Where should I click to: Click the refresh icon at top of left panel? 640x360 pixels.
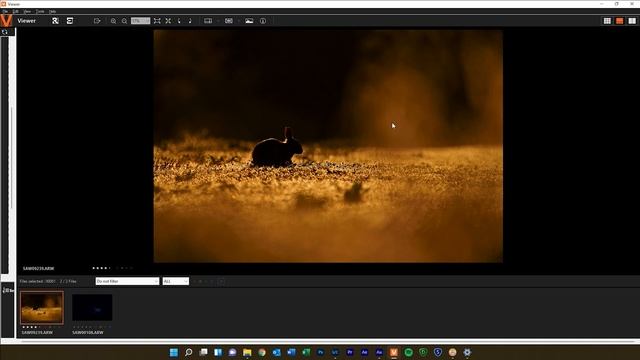(5, 32)
